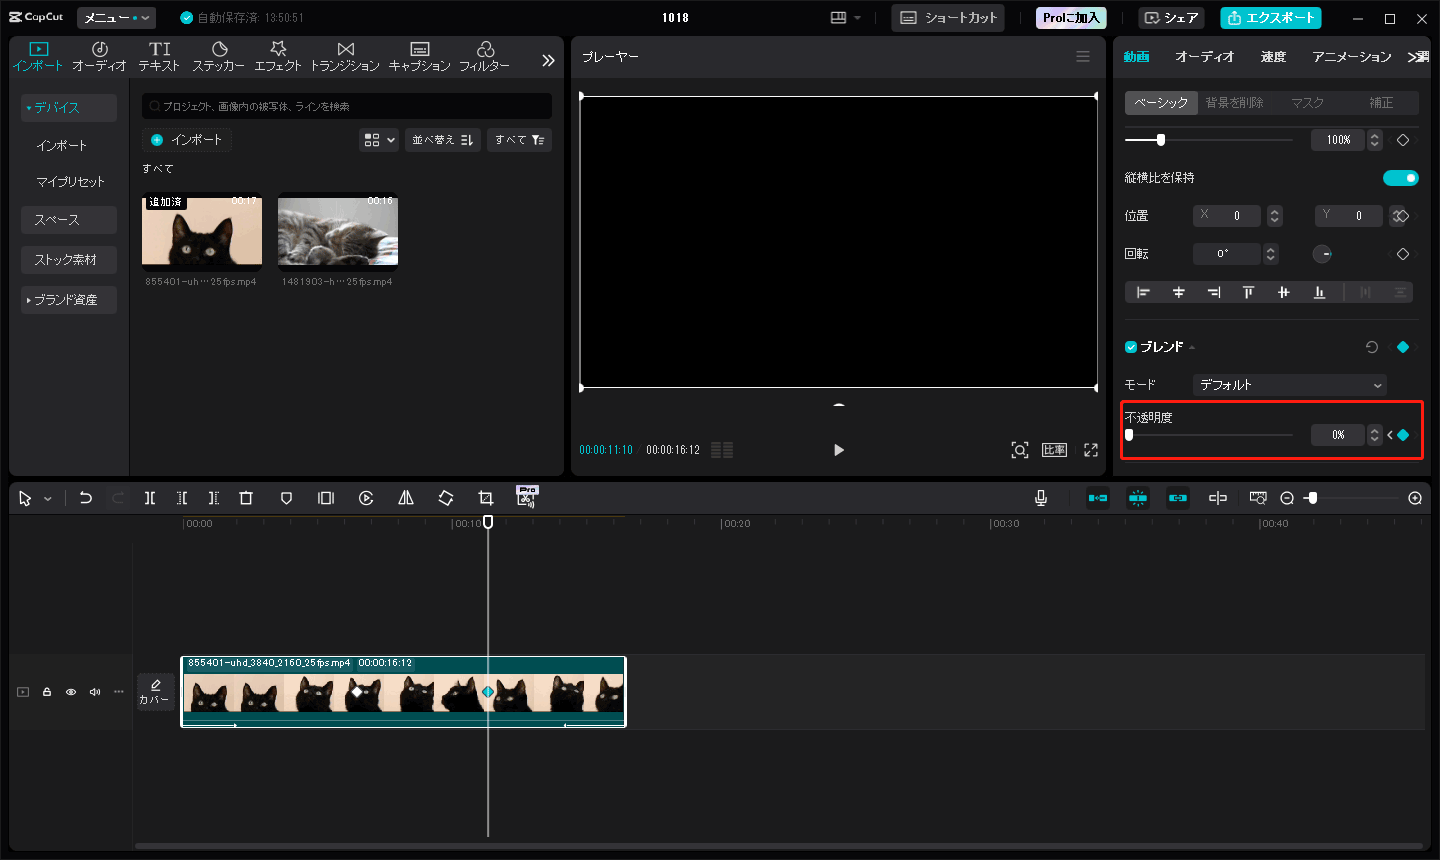Open the エフェクト tab
This screenshot has width=1440, height=860.
277,56
